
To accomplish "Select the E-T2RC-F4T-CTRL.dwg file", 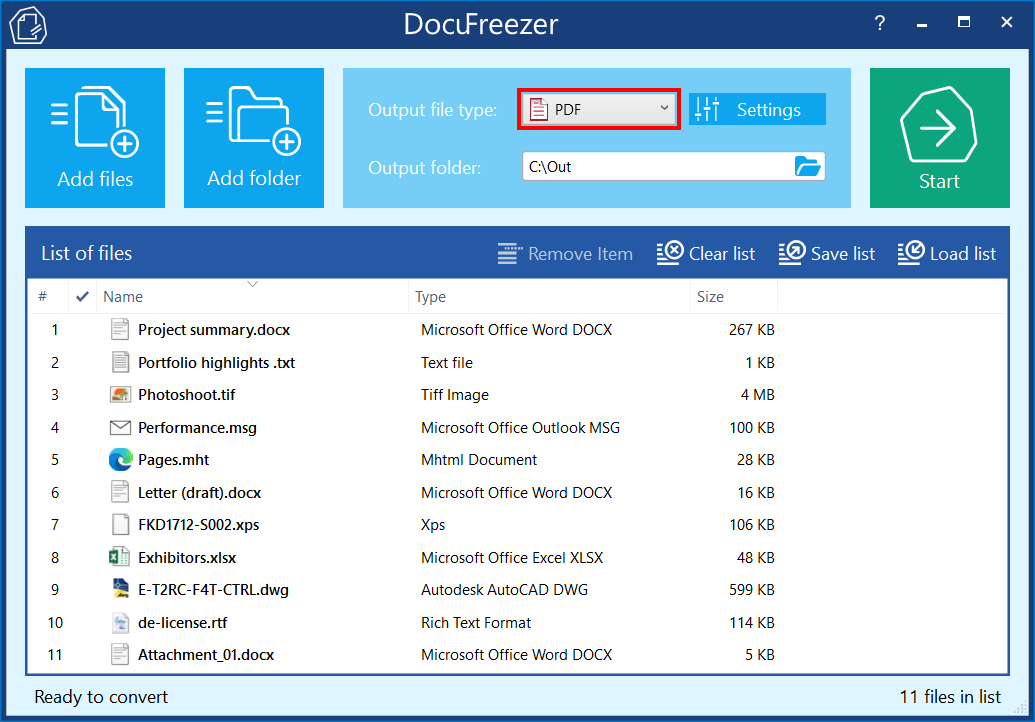I will [x=213, y=590].
